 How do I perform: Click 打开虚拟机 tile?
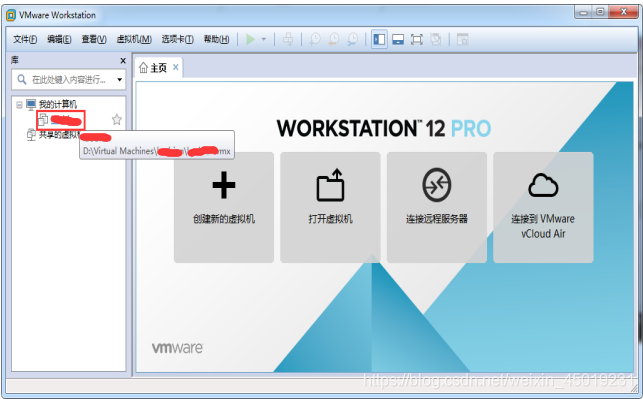pyautogui.click(x=330, y=207)
